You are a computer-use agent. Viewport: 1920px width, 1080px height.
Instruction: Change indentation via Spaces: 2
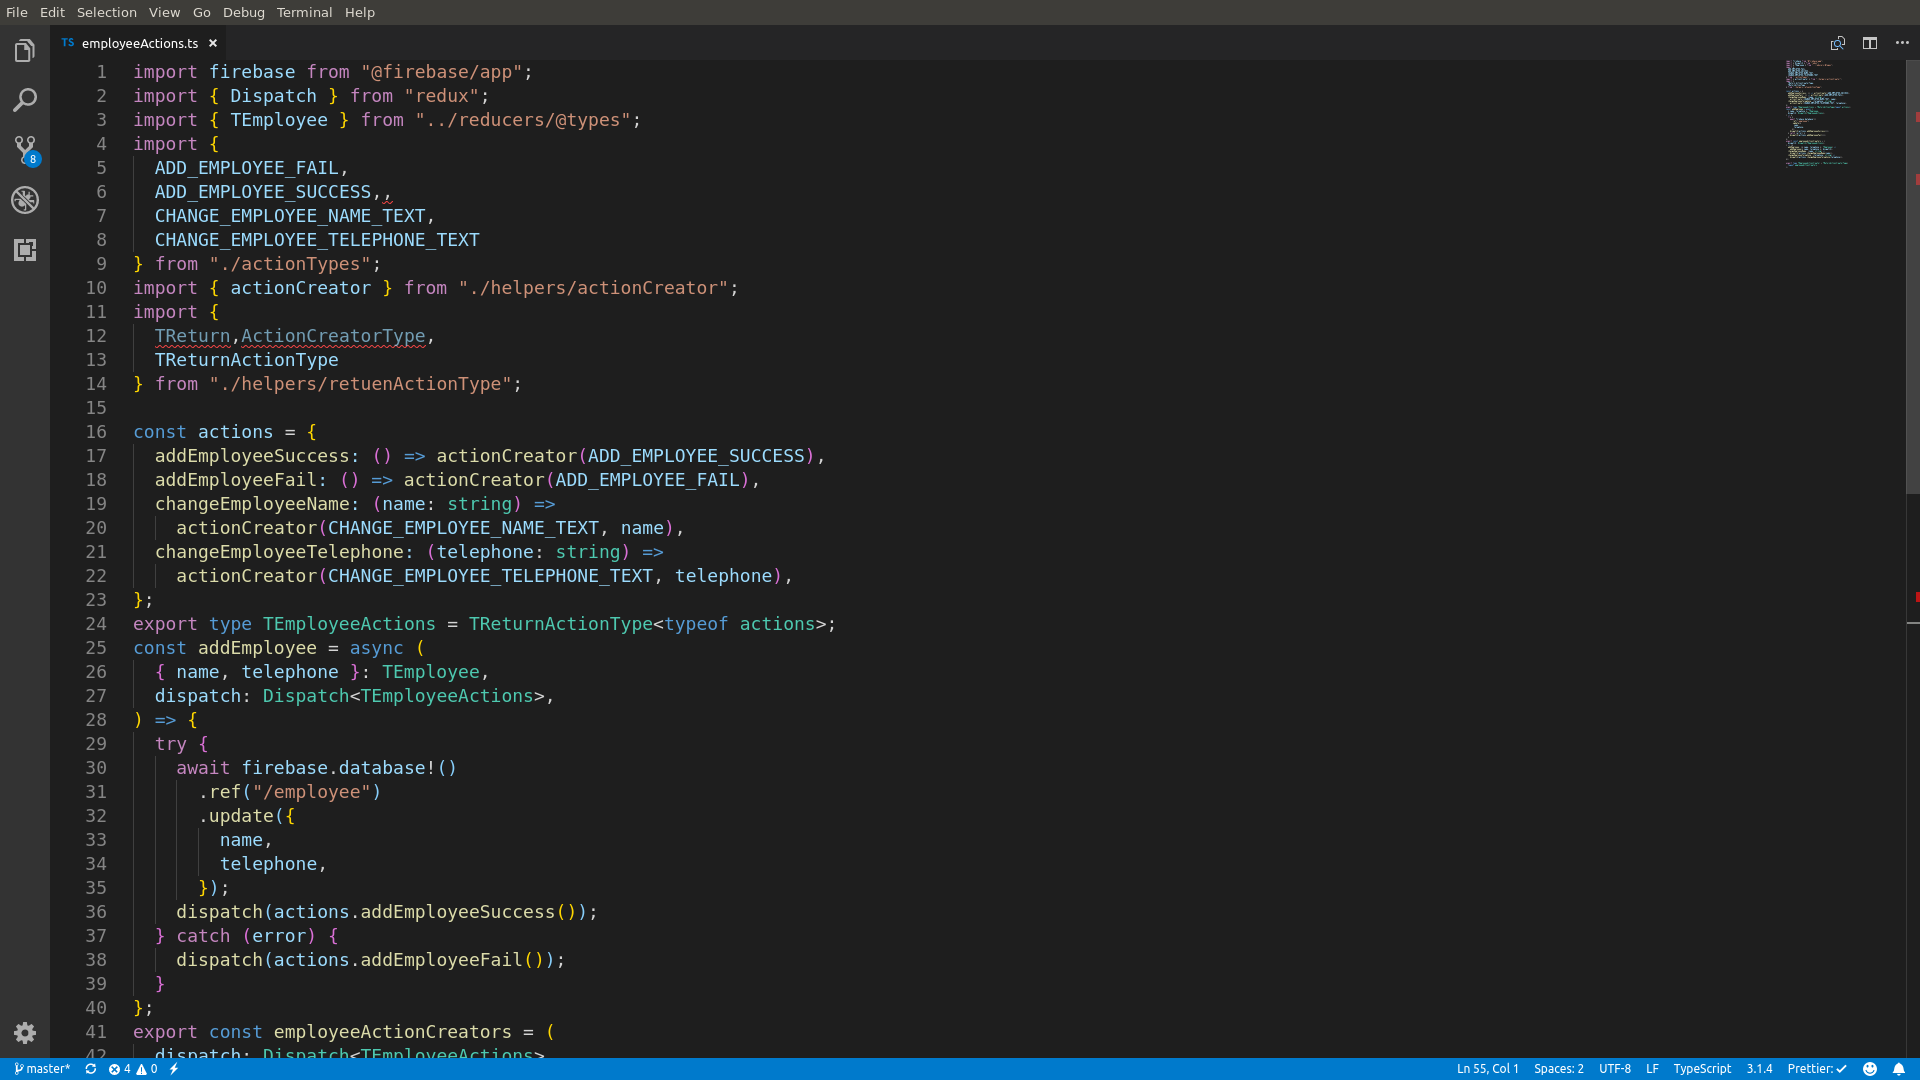click(x=1558, y=1069)
